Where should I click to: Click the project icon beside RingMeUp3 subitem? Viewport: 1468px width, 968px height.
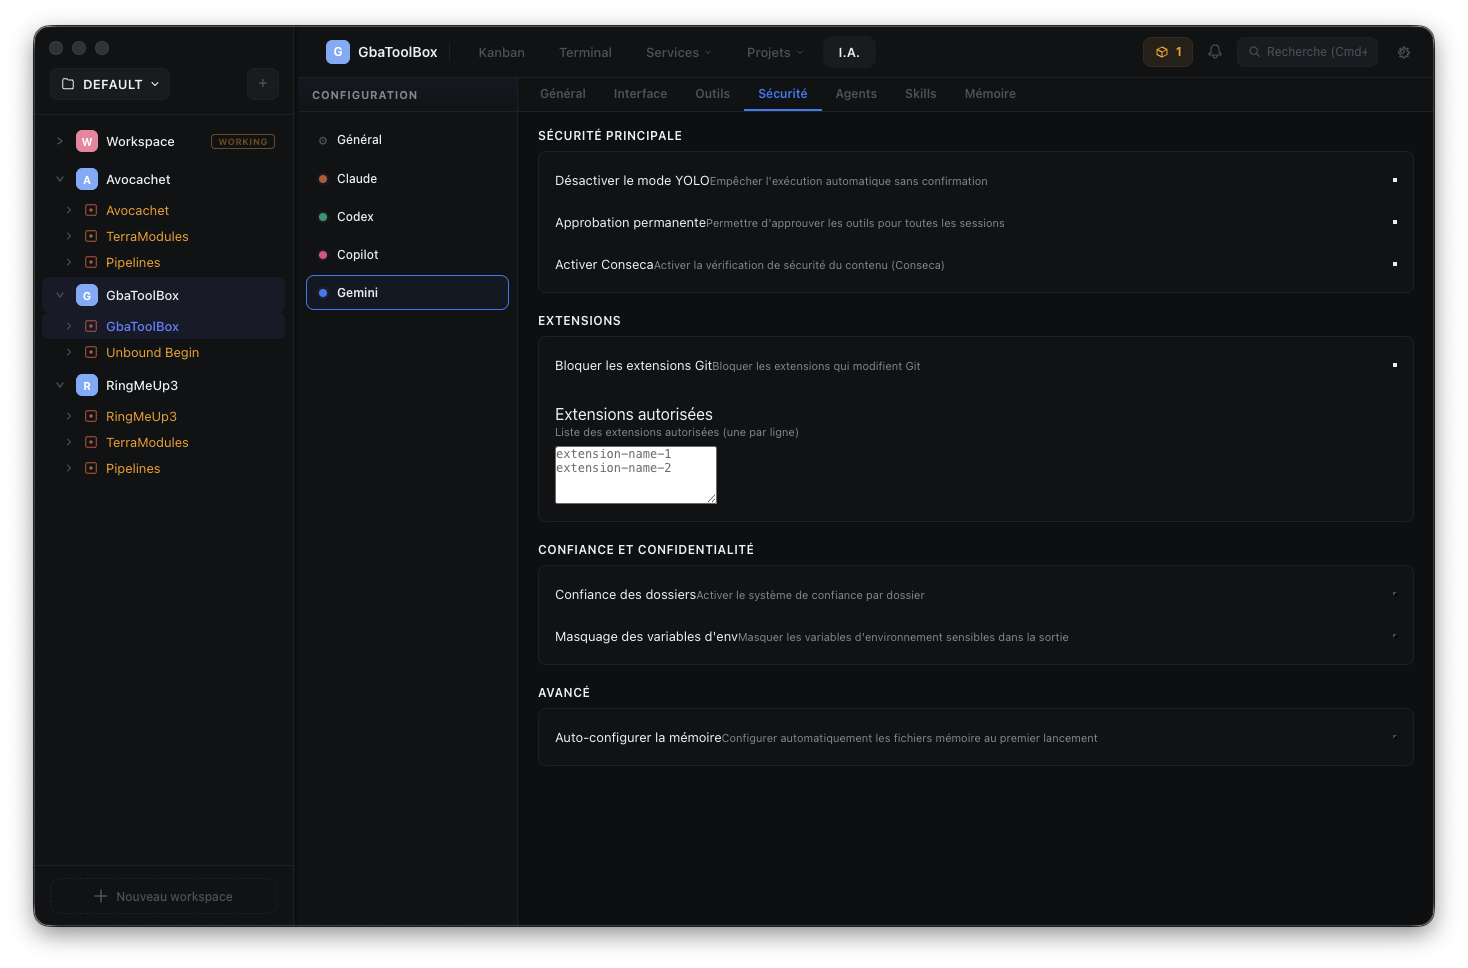pos(91,416)
